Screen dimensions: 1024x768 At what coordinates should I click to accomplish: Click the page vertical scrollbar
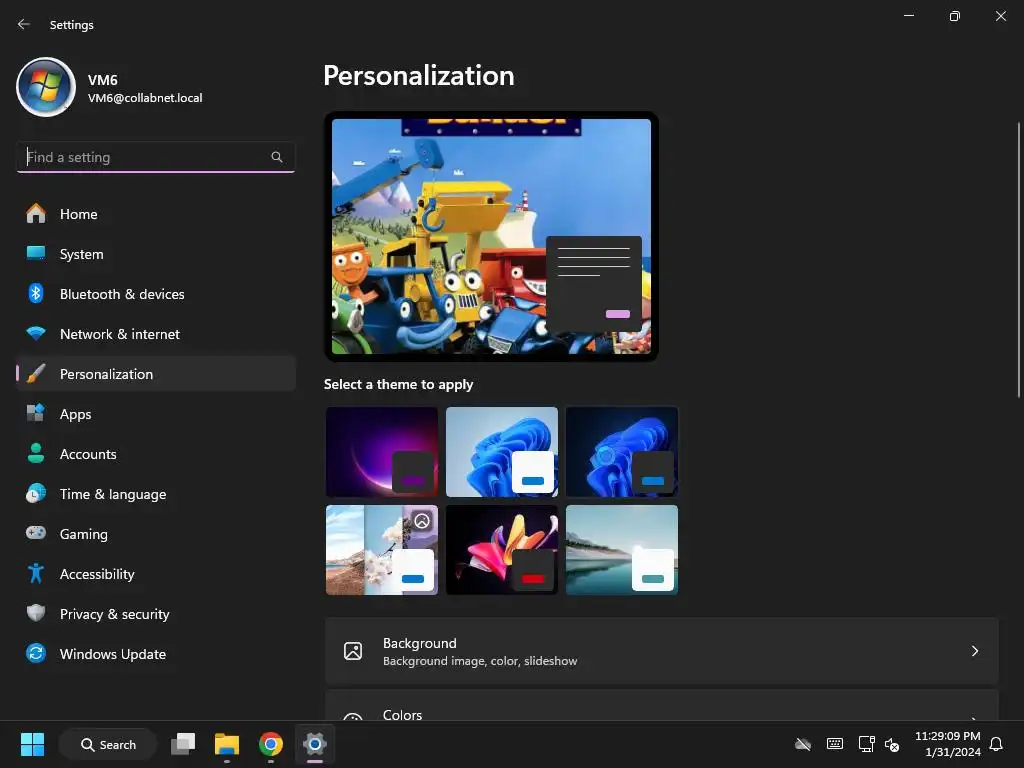click(1019, 259)
